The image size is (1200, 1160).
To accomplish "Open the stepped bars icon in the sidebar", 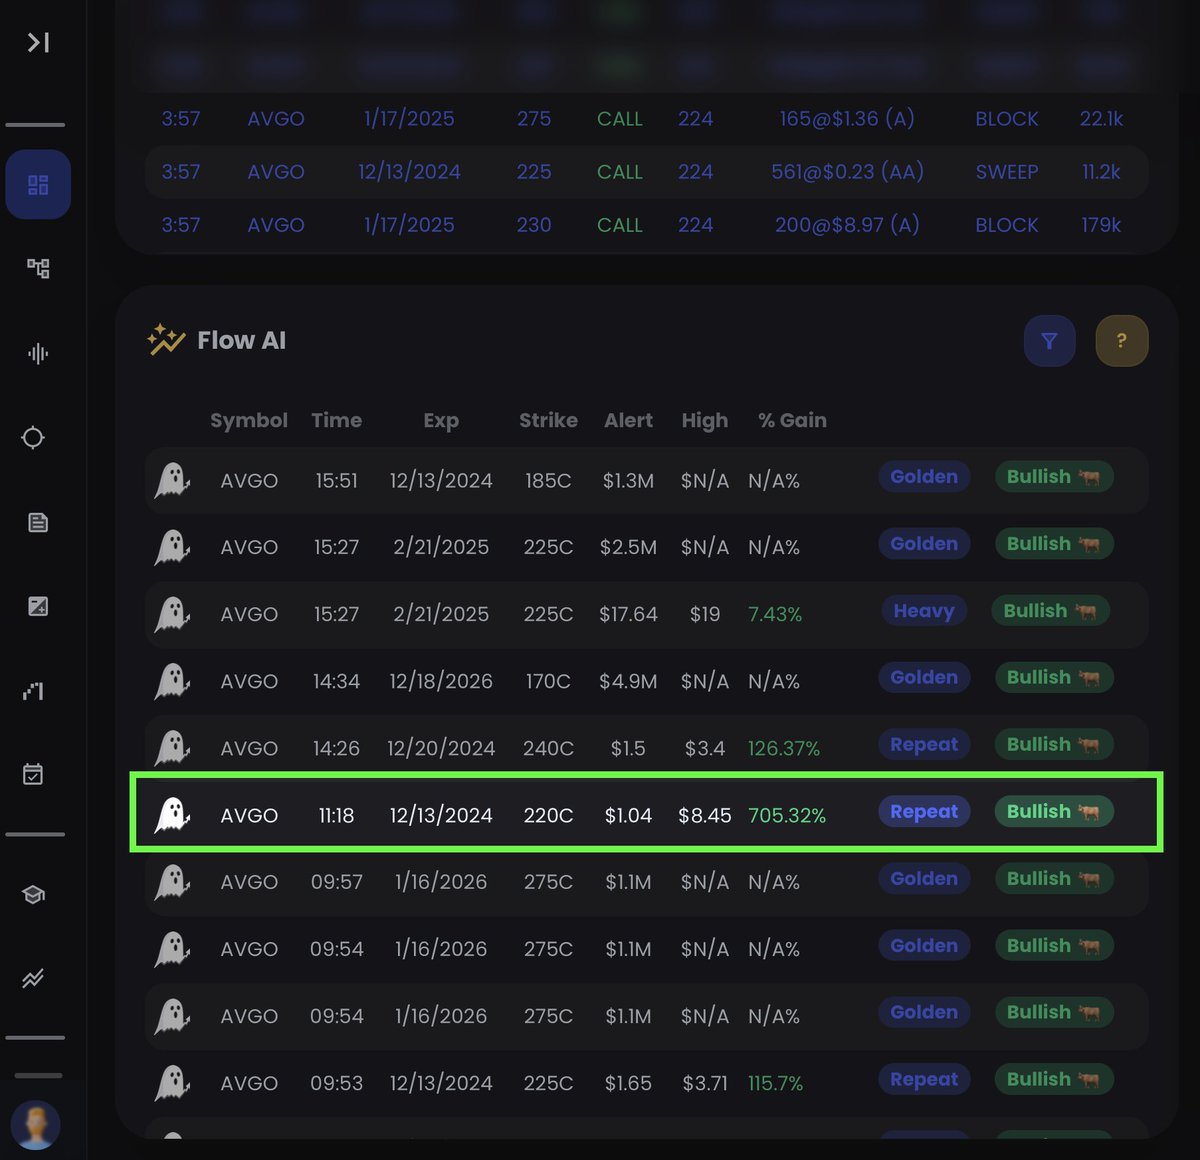I will click(33, 691).
